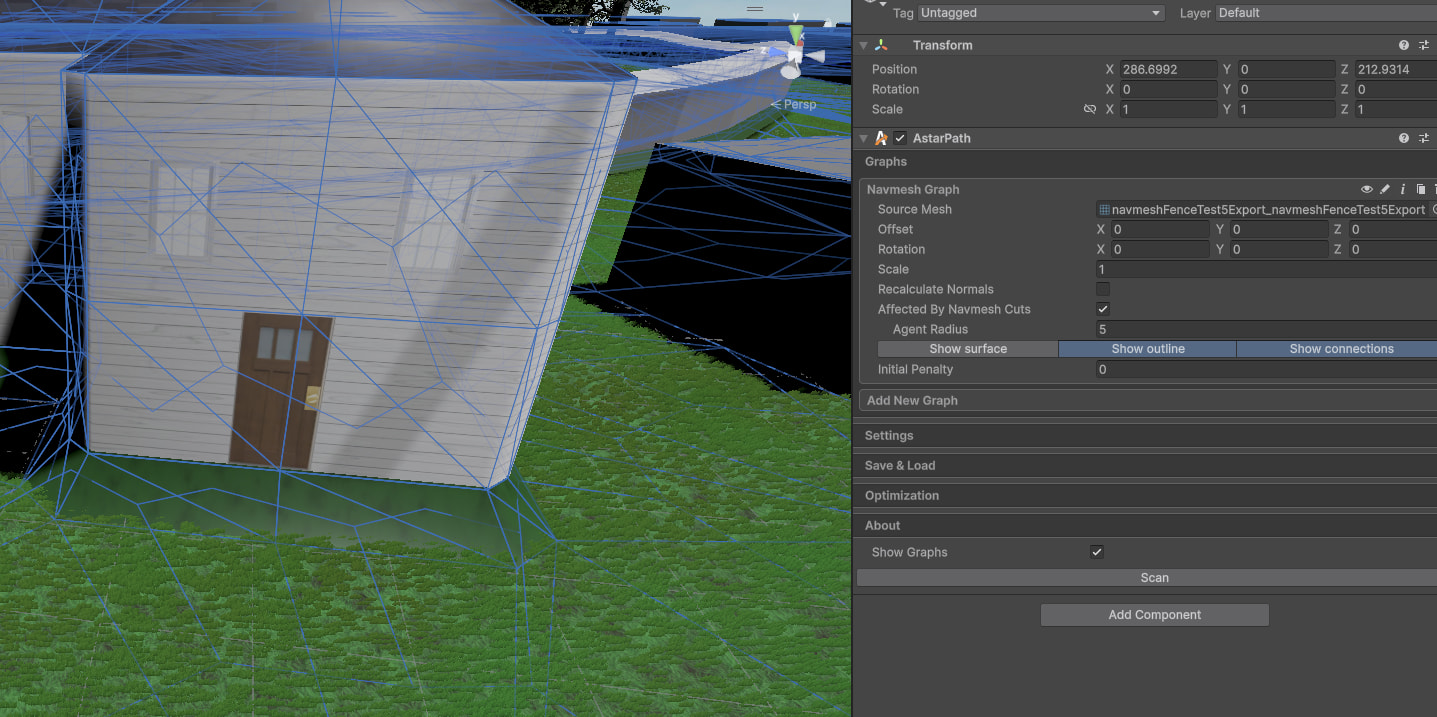Open Transform component preset settings icon
This screenshot has width=1437, height=717.
(1424, 45)
